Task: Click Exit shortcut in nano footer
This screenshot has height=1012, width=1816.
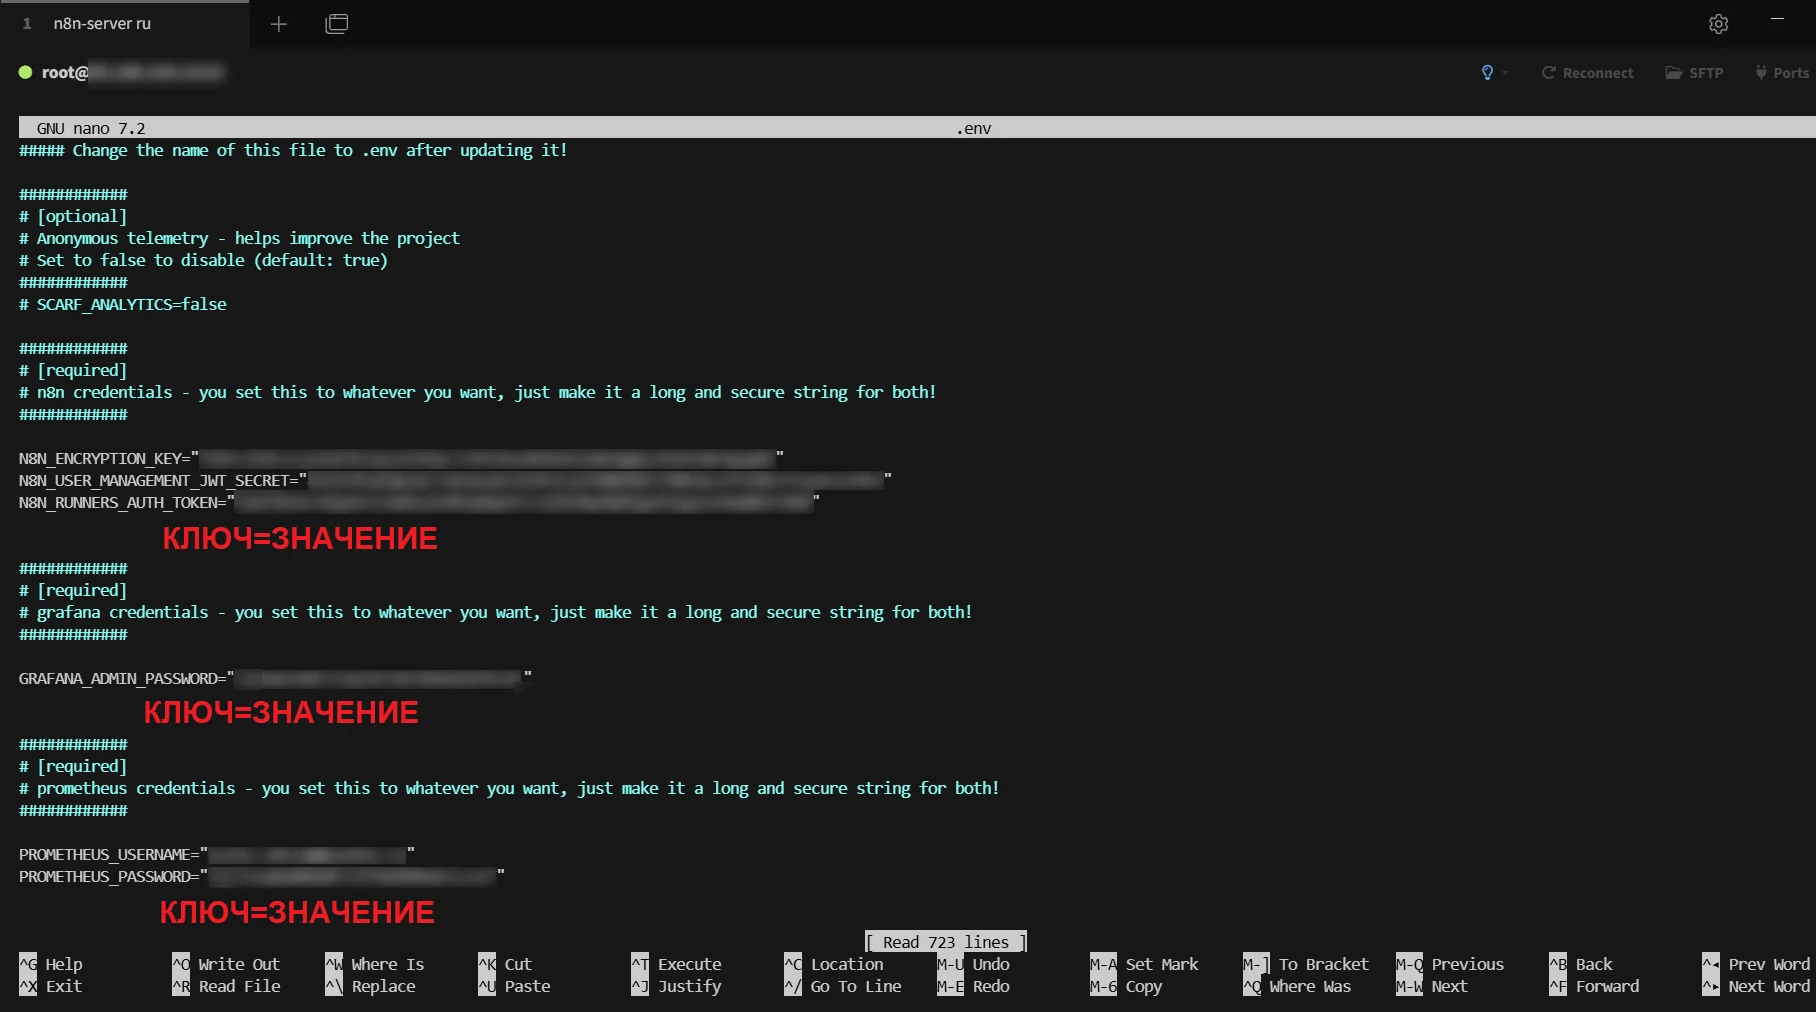Action: pyautogui.click(x=51, y=986)
